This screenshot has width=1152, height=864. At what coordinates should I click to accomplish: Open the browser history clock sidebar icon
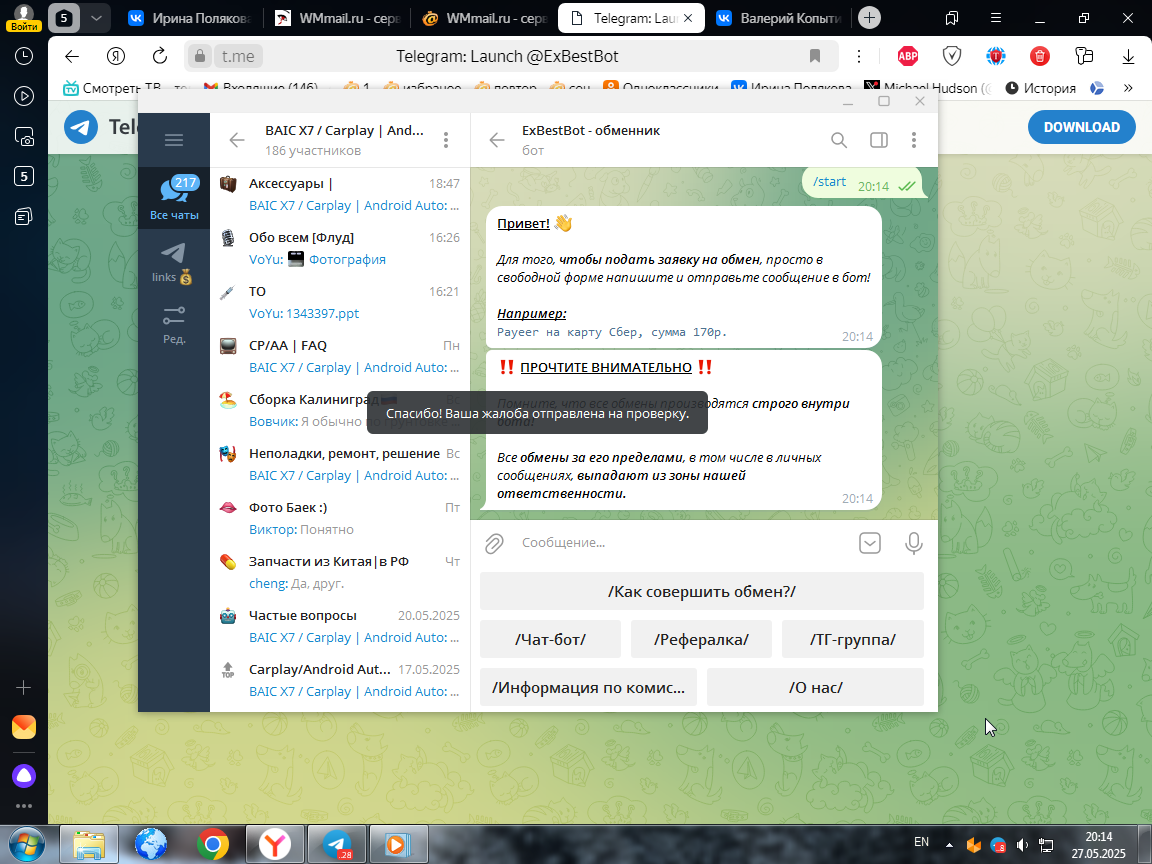tap(24, 56)
